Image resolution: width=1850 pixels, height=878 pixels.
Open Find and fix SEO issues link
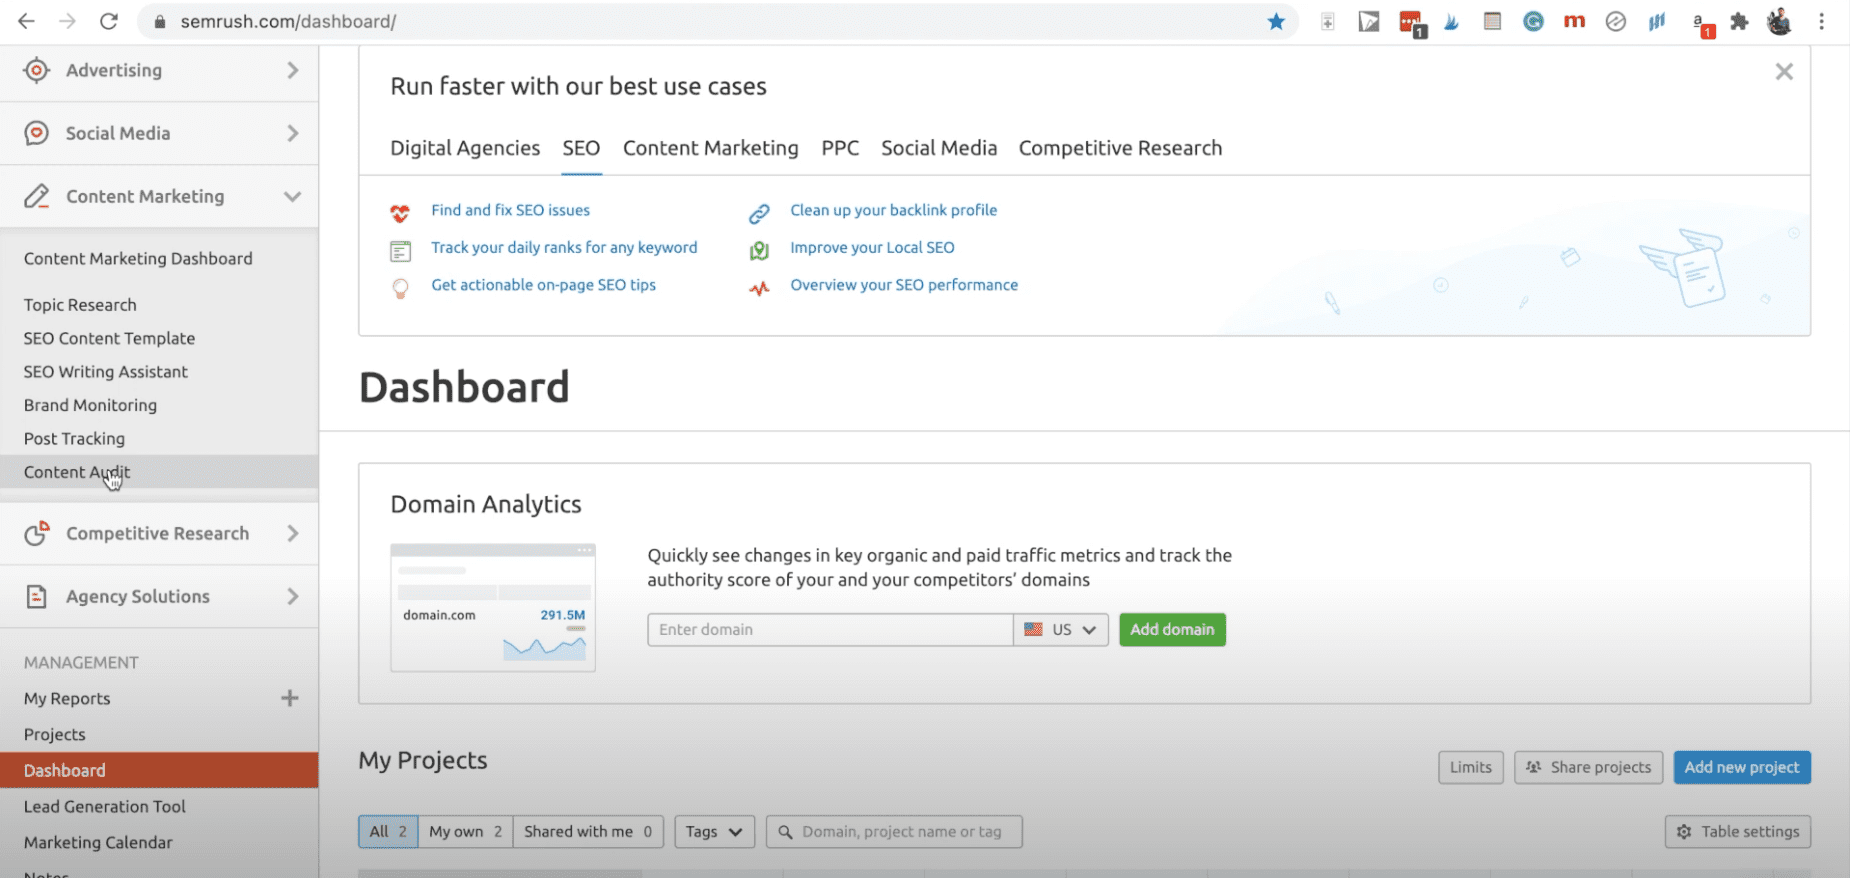(510, 210)
